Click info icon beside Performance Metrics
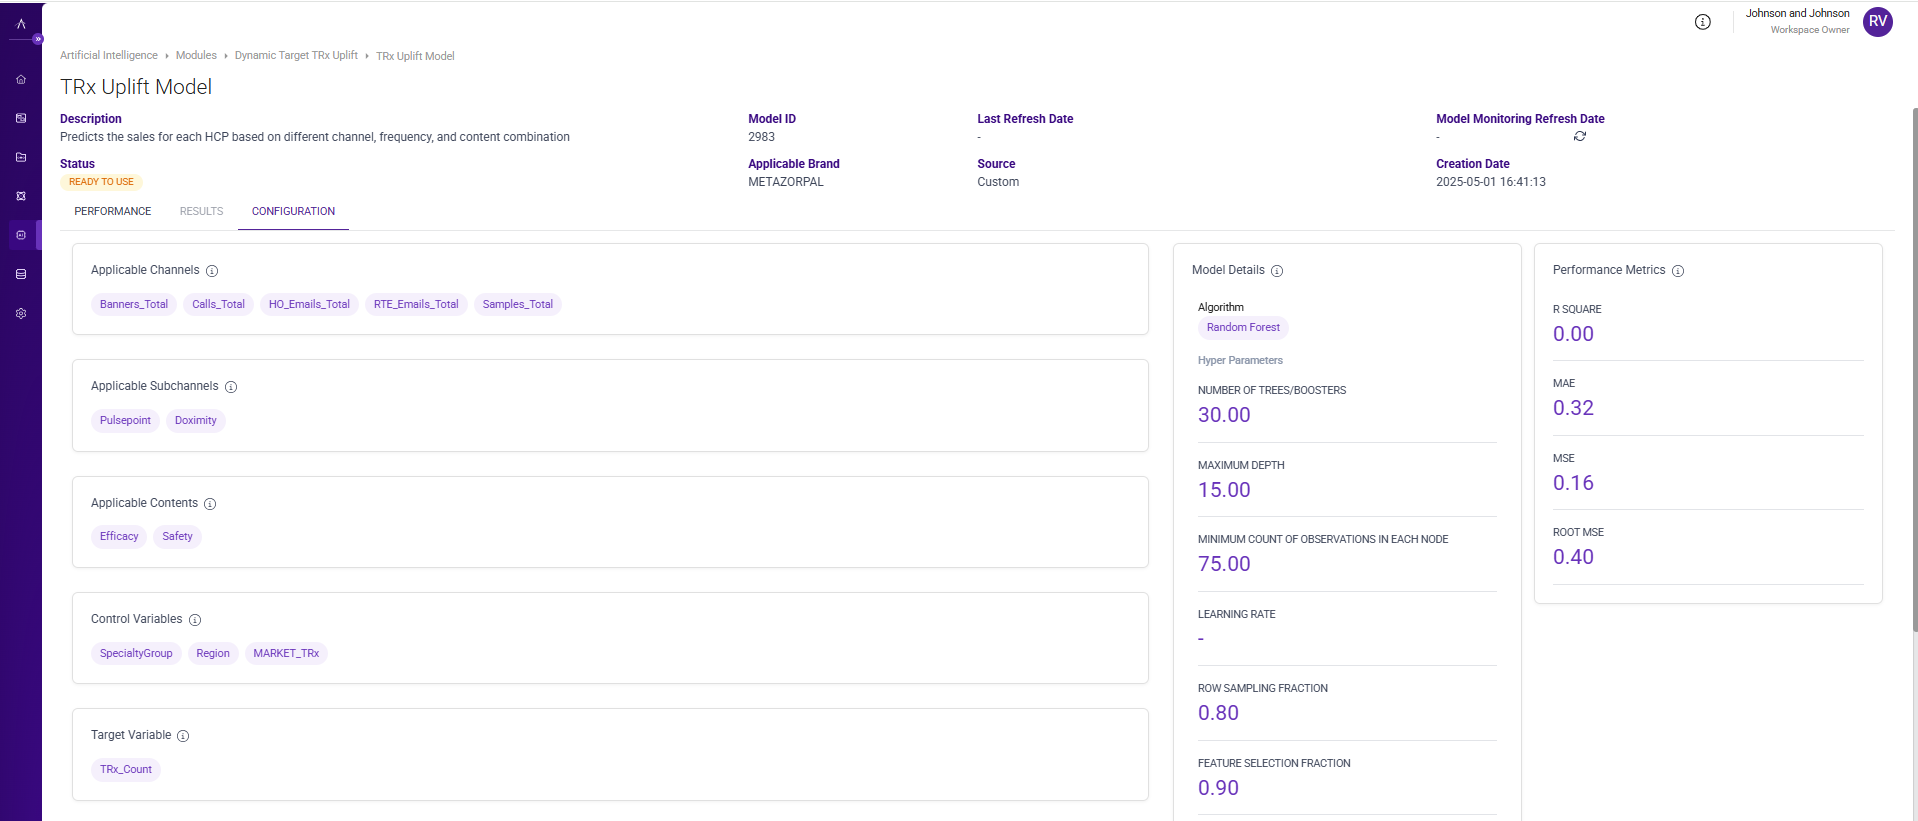The width and height of the screenshot is (1918, 821). click(1678, 271)
